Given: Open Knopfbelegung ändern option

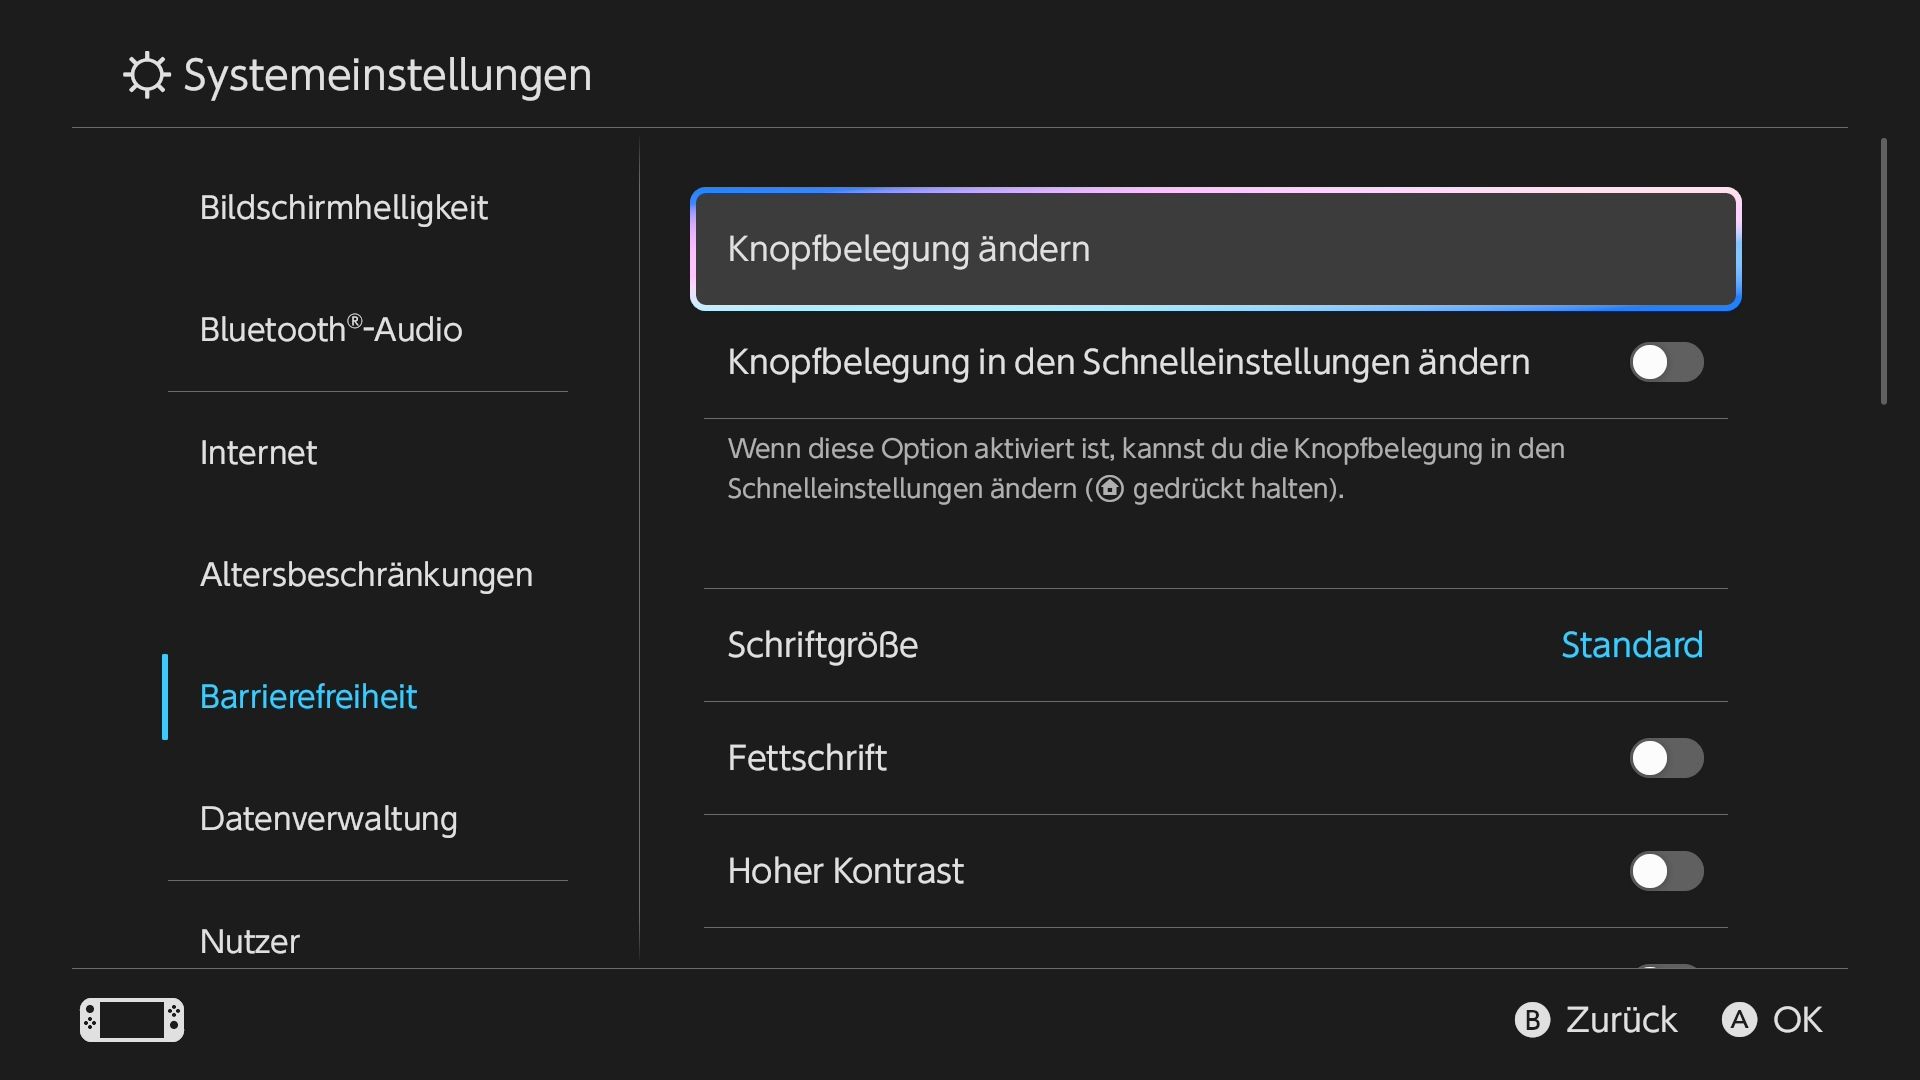Looking at the screenshot, I should point(1216,249).
